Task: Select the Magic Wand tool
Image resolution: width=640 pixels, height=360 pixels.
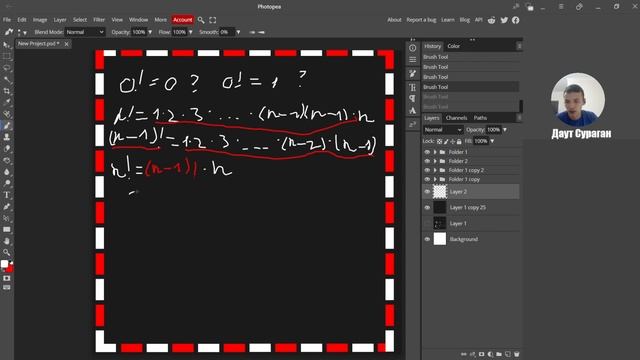Action: 7,80
